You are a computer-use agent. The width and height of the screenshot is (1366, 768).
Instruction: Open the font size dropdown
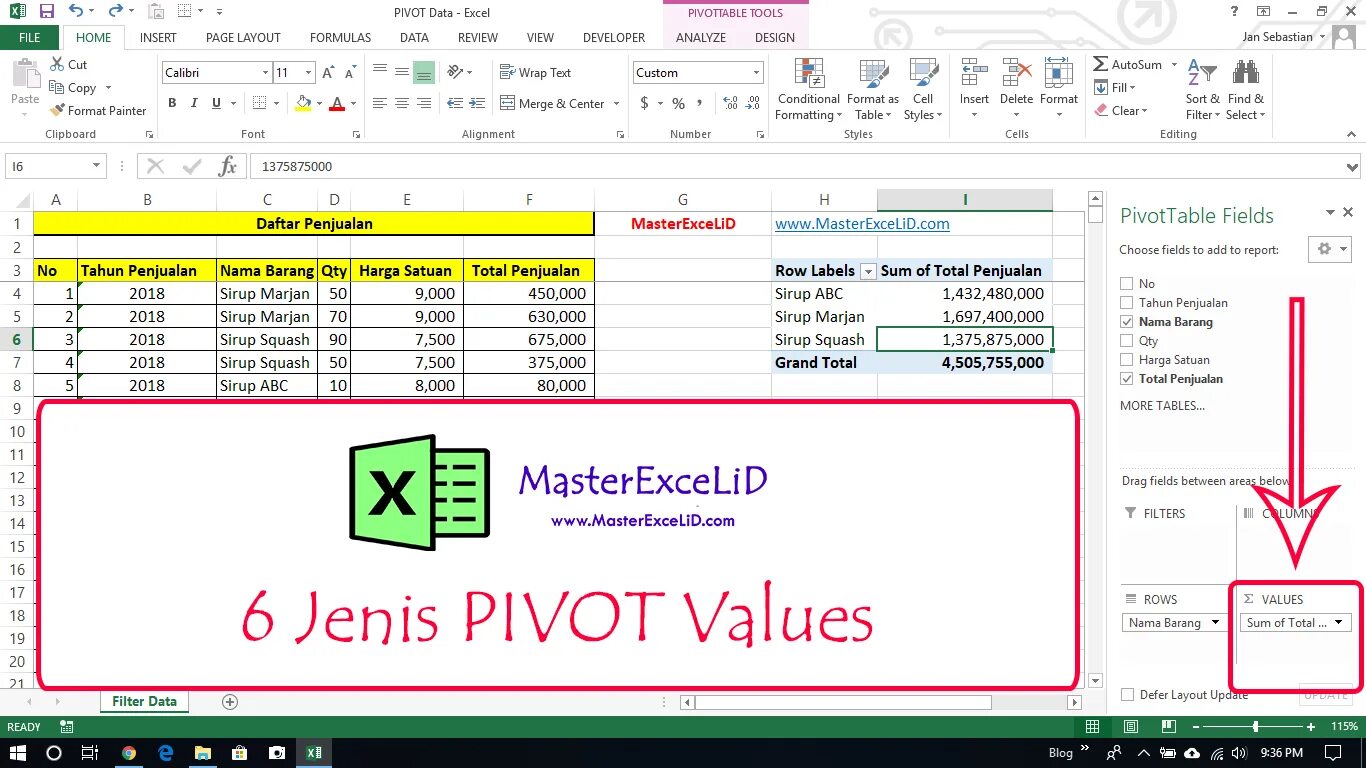pos(308,73)
